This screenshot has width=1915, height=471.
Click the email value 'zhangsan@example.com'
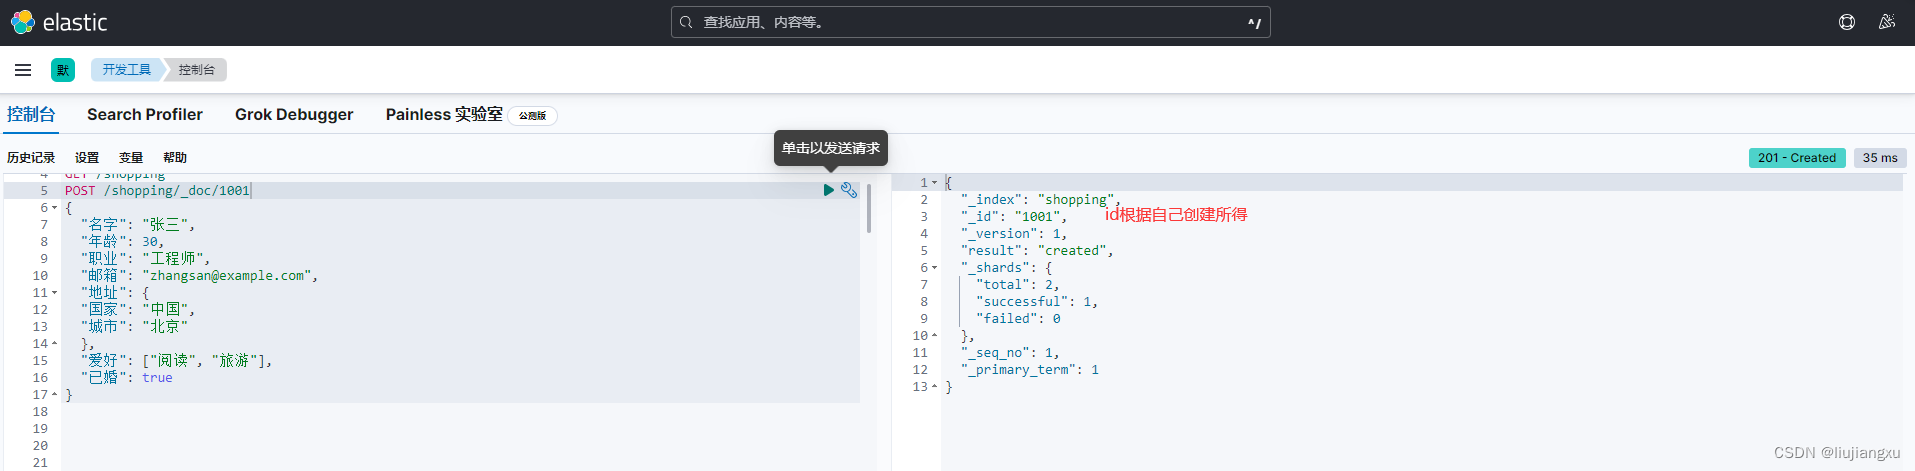[x=227, y=276]
